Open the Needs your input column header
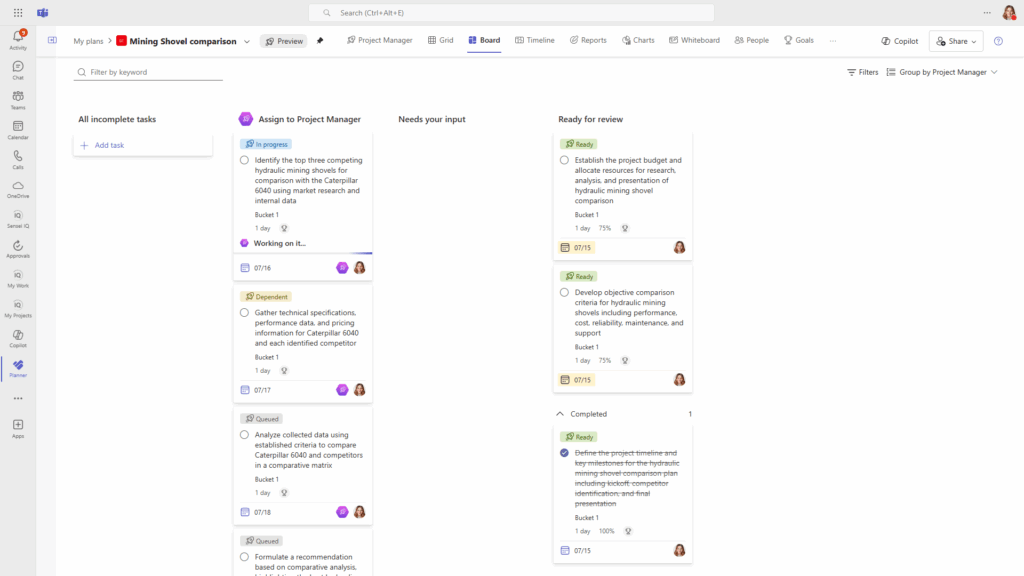The image size is (1024, 576). (432, 119)
